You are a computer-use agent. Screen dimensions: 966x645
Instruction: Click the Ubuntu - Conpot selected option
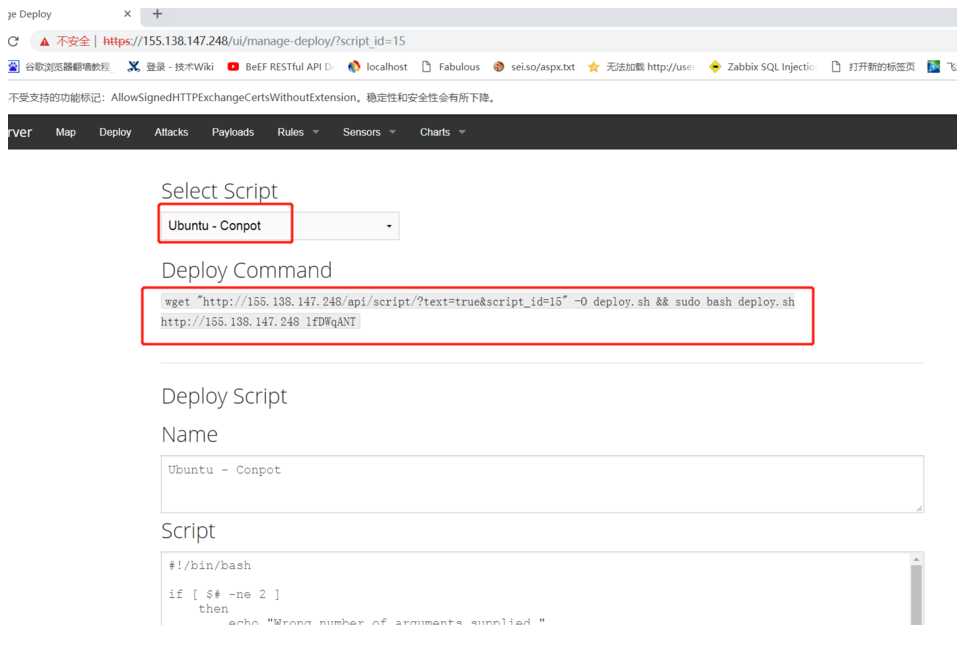click(214, 225)
